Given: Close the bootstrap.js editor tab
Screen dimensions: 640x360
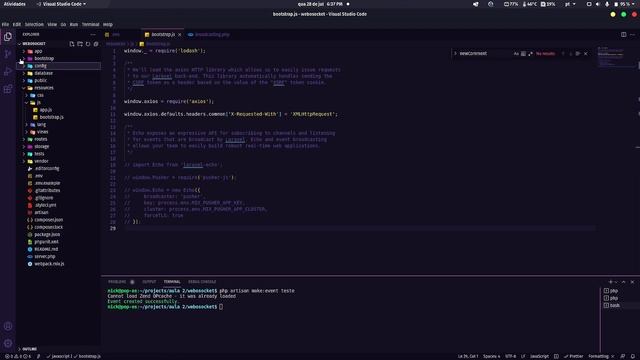Looking at the screenshot, I should [x=180, y=35].
